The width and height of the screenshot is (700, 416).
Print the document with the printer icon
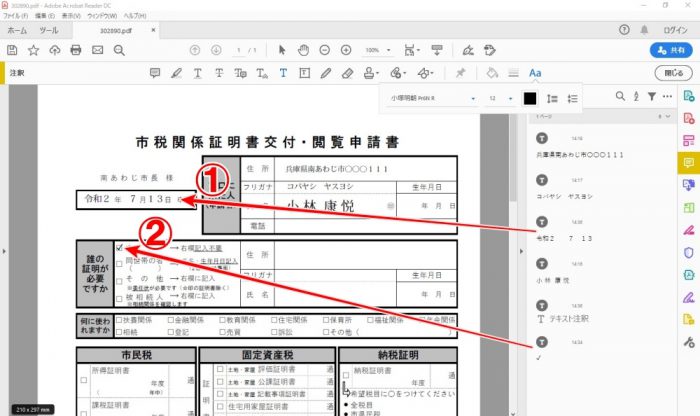76,50
